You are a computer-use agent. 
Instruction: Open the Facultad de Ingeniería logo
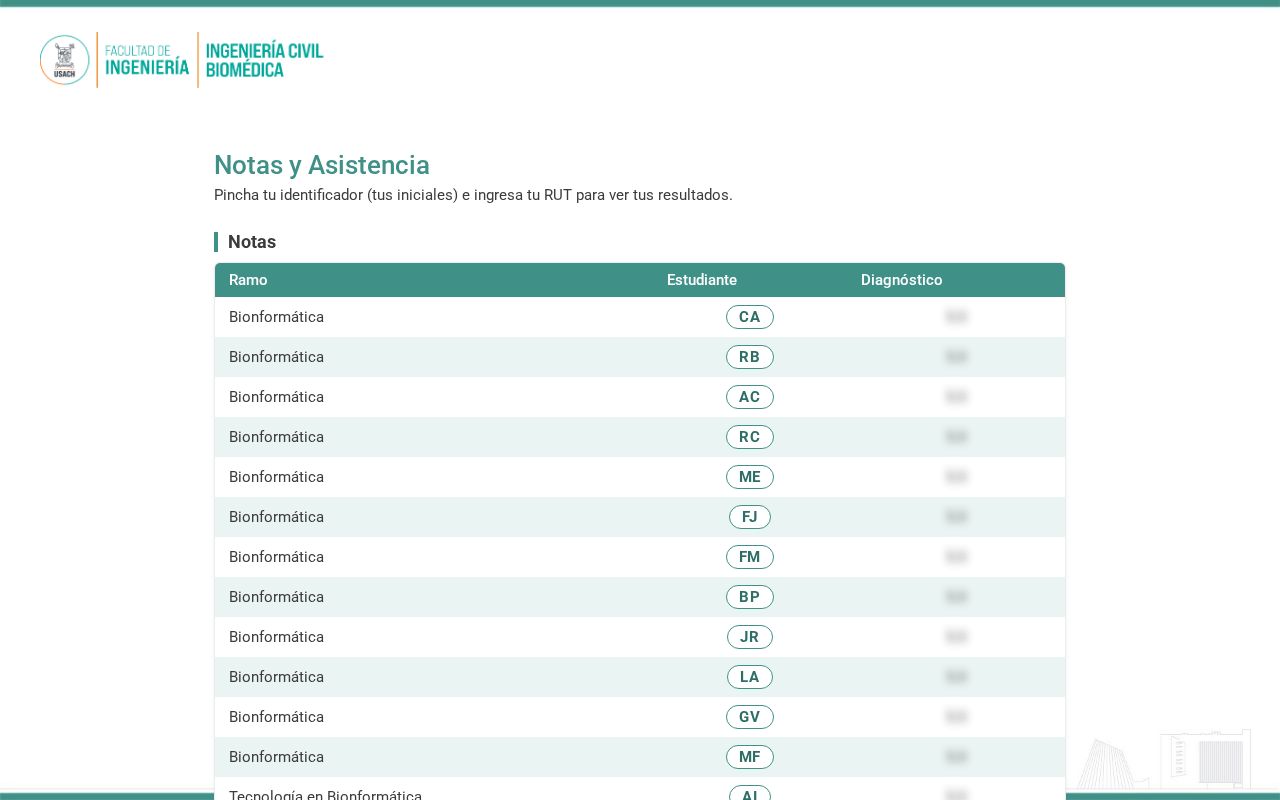[x=147, y=60]
